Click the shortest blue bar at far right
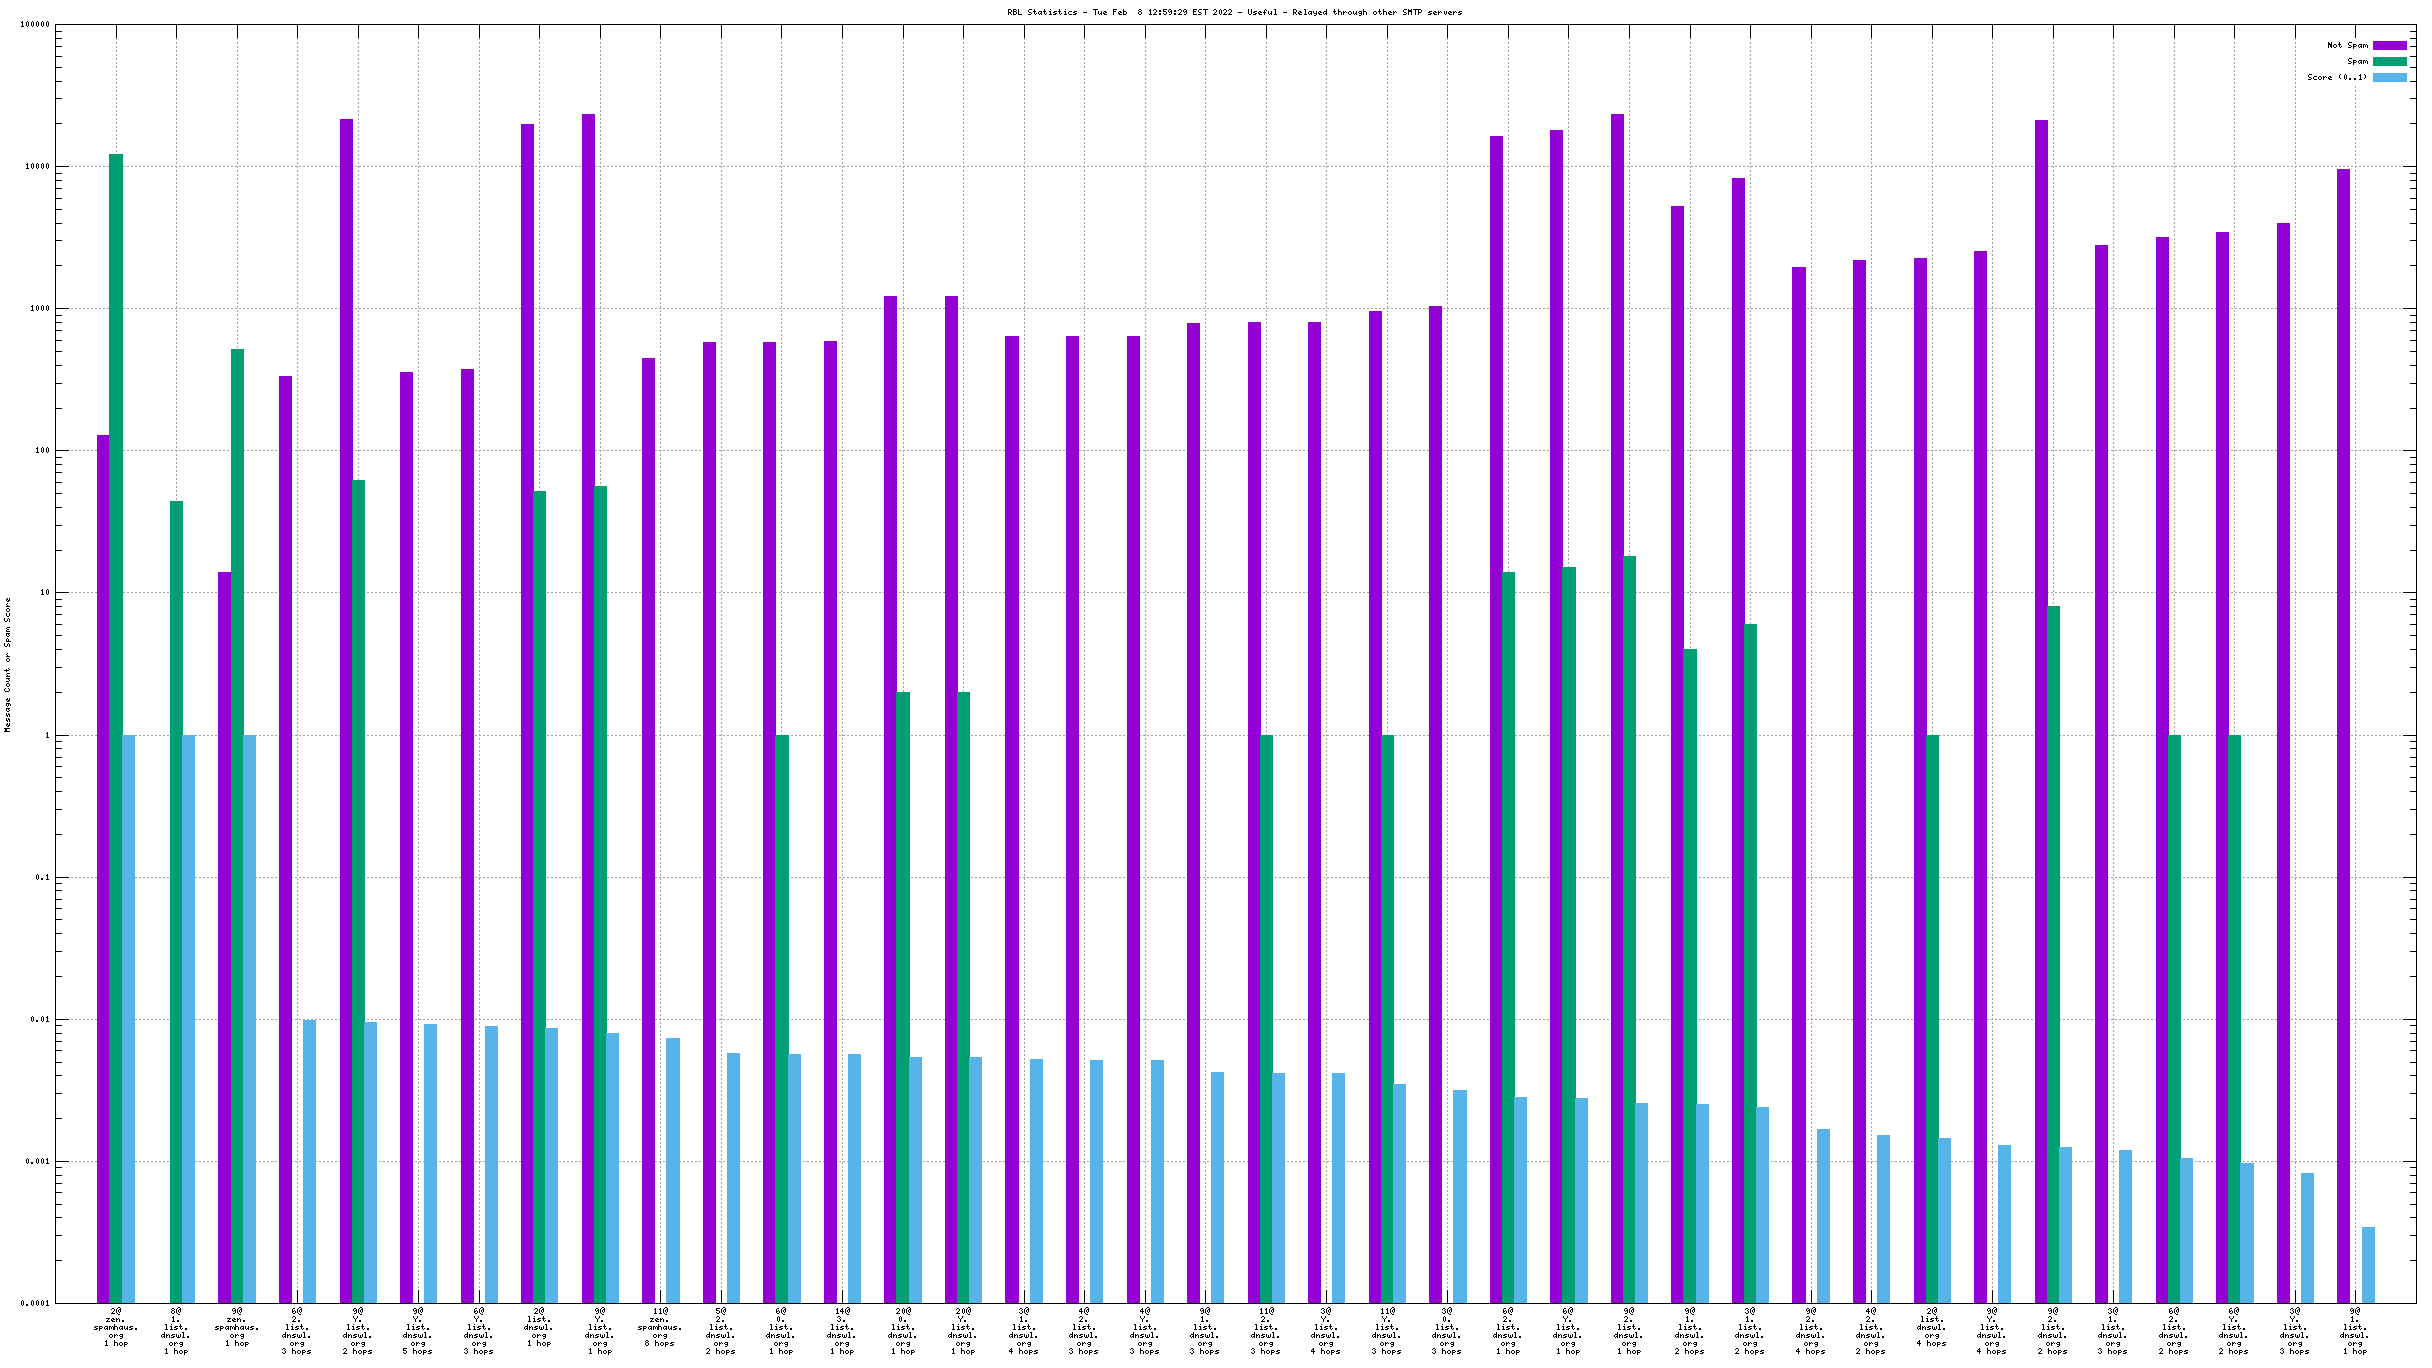 pos(2368,1265)
